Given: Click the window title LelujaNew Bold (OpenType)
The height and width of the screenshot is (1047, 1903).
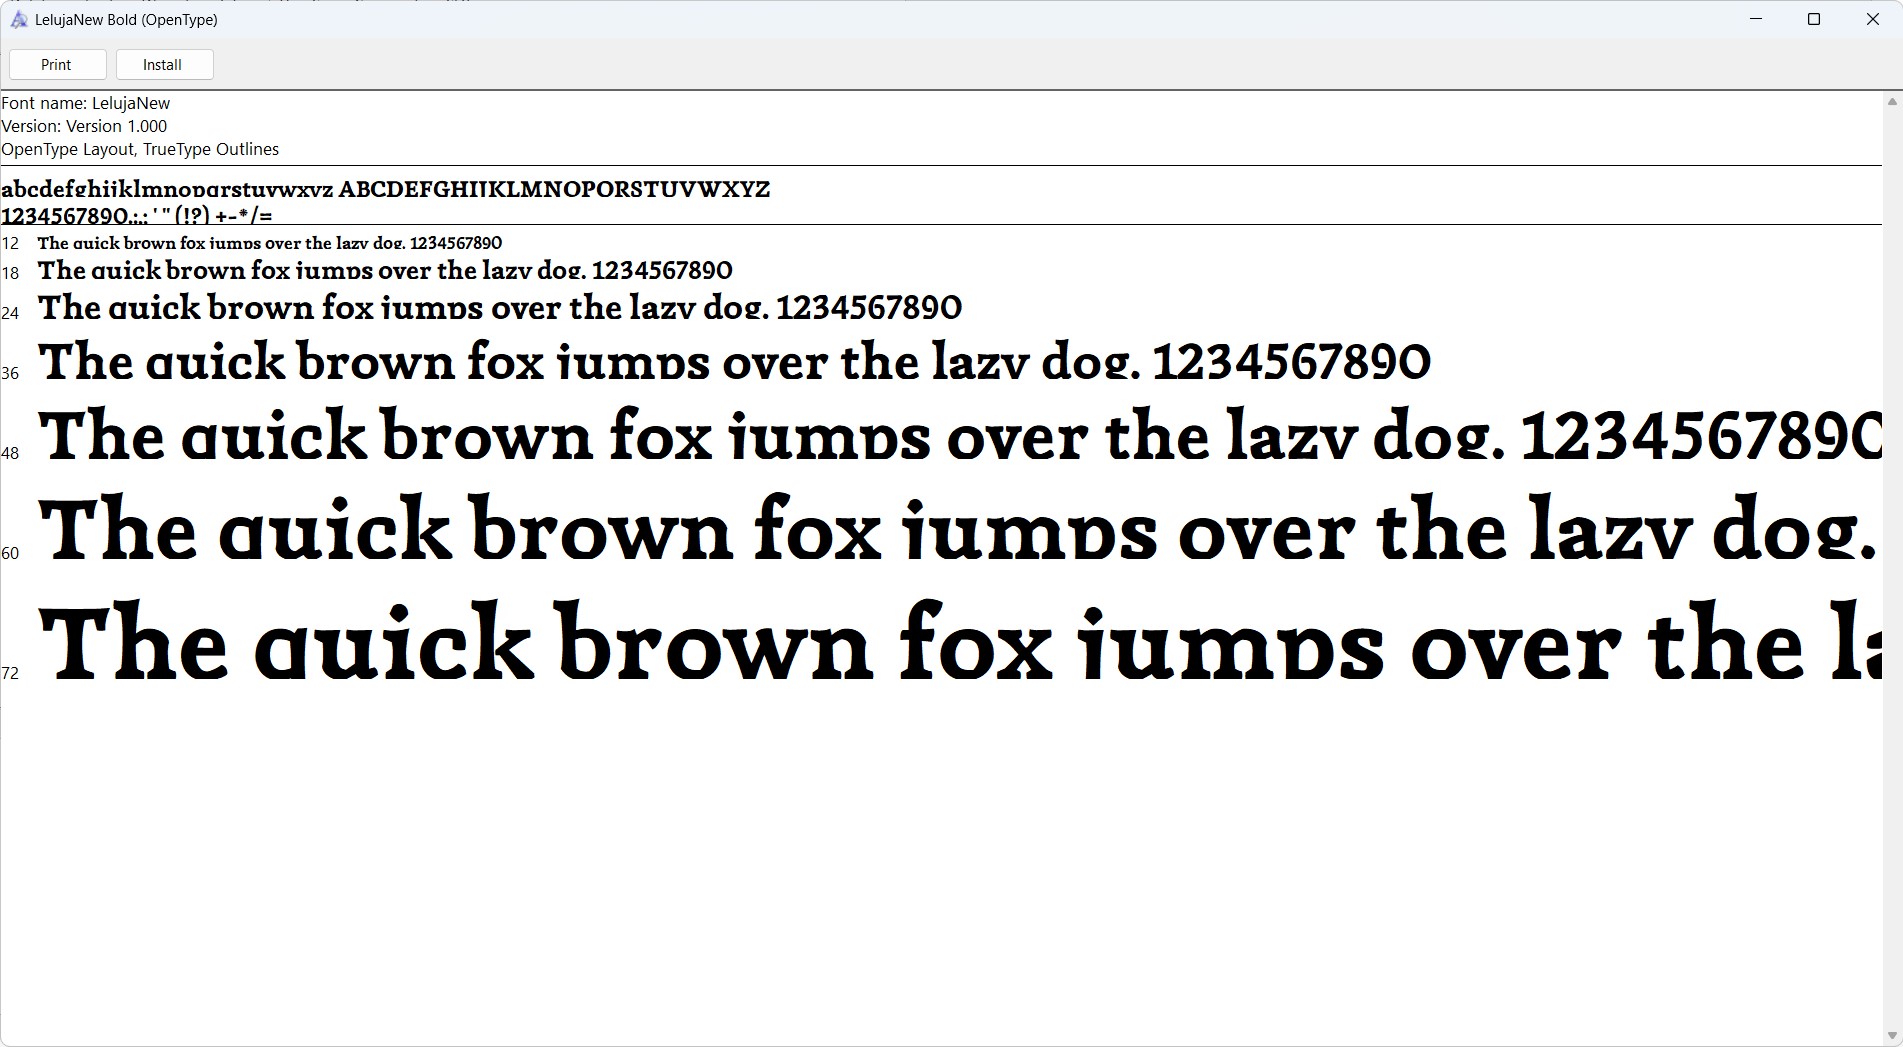Looking at the screenshot, I should pos(126,20).
